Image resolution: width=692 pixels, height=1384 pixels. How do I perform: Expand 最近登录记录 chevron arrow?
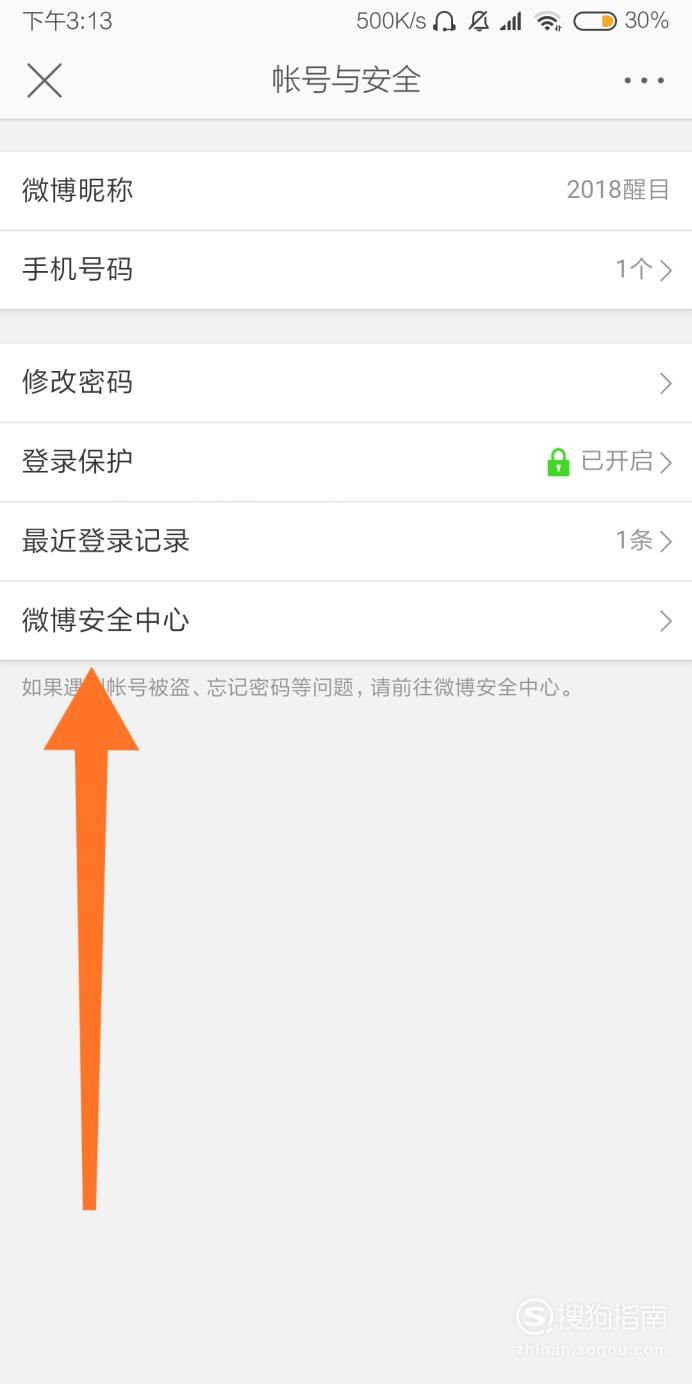(x=666, y=542)
